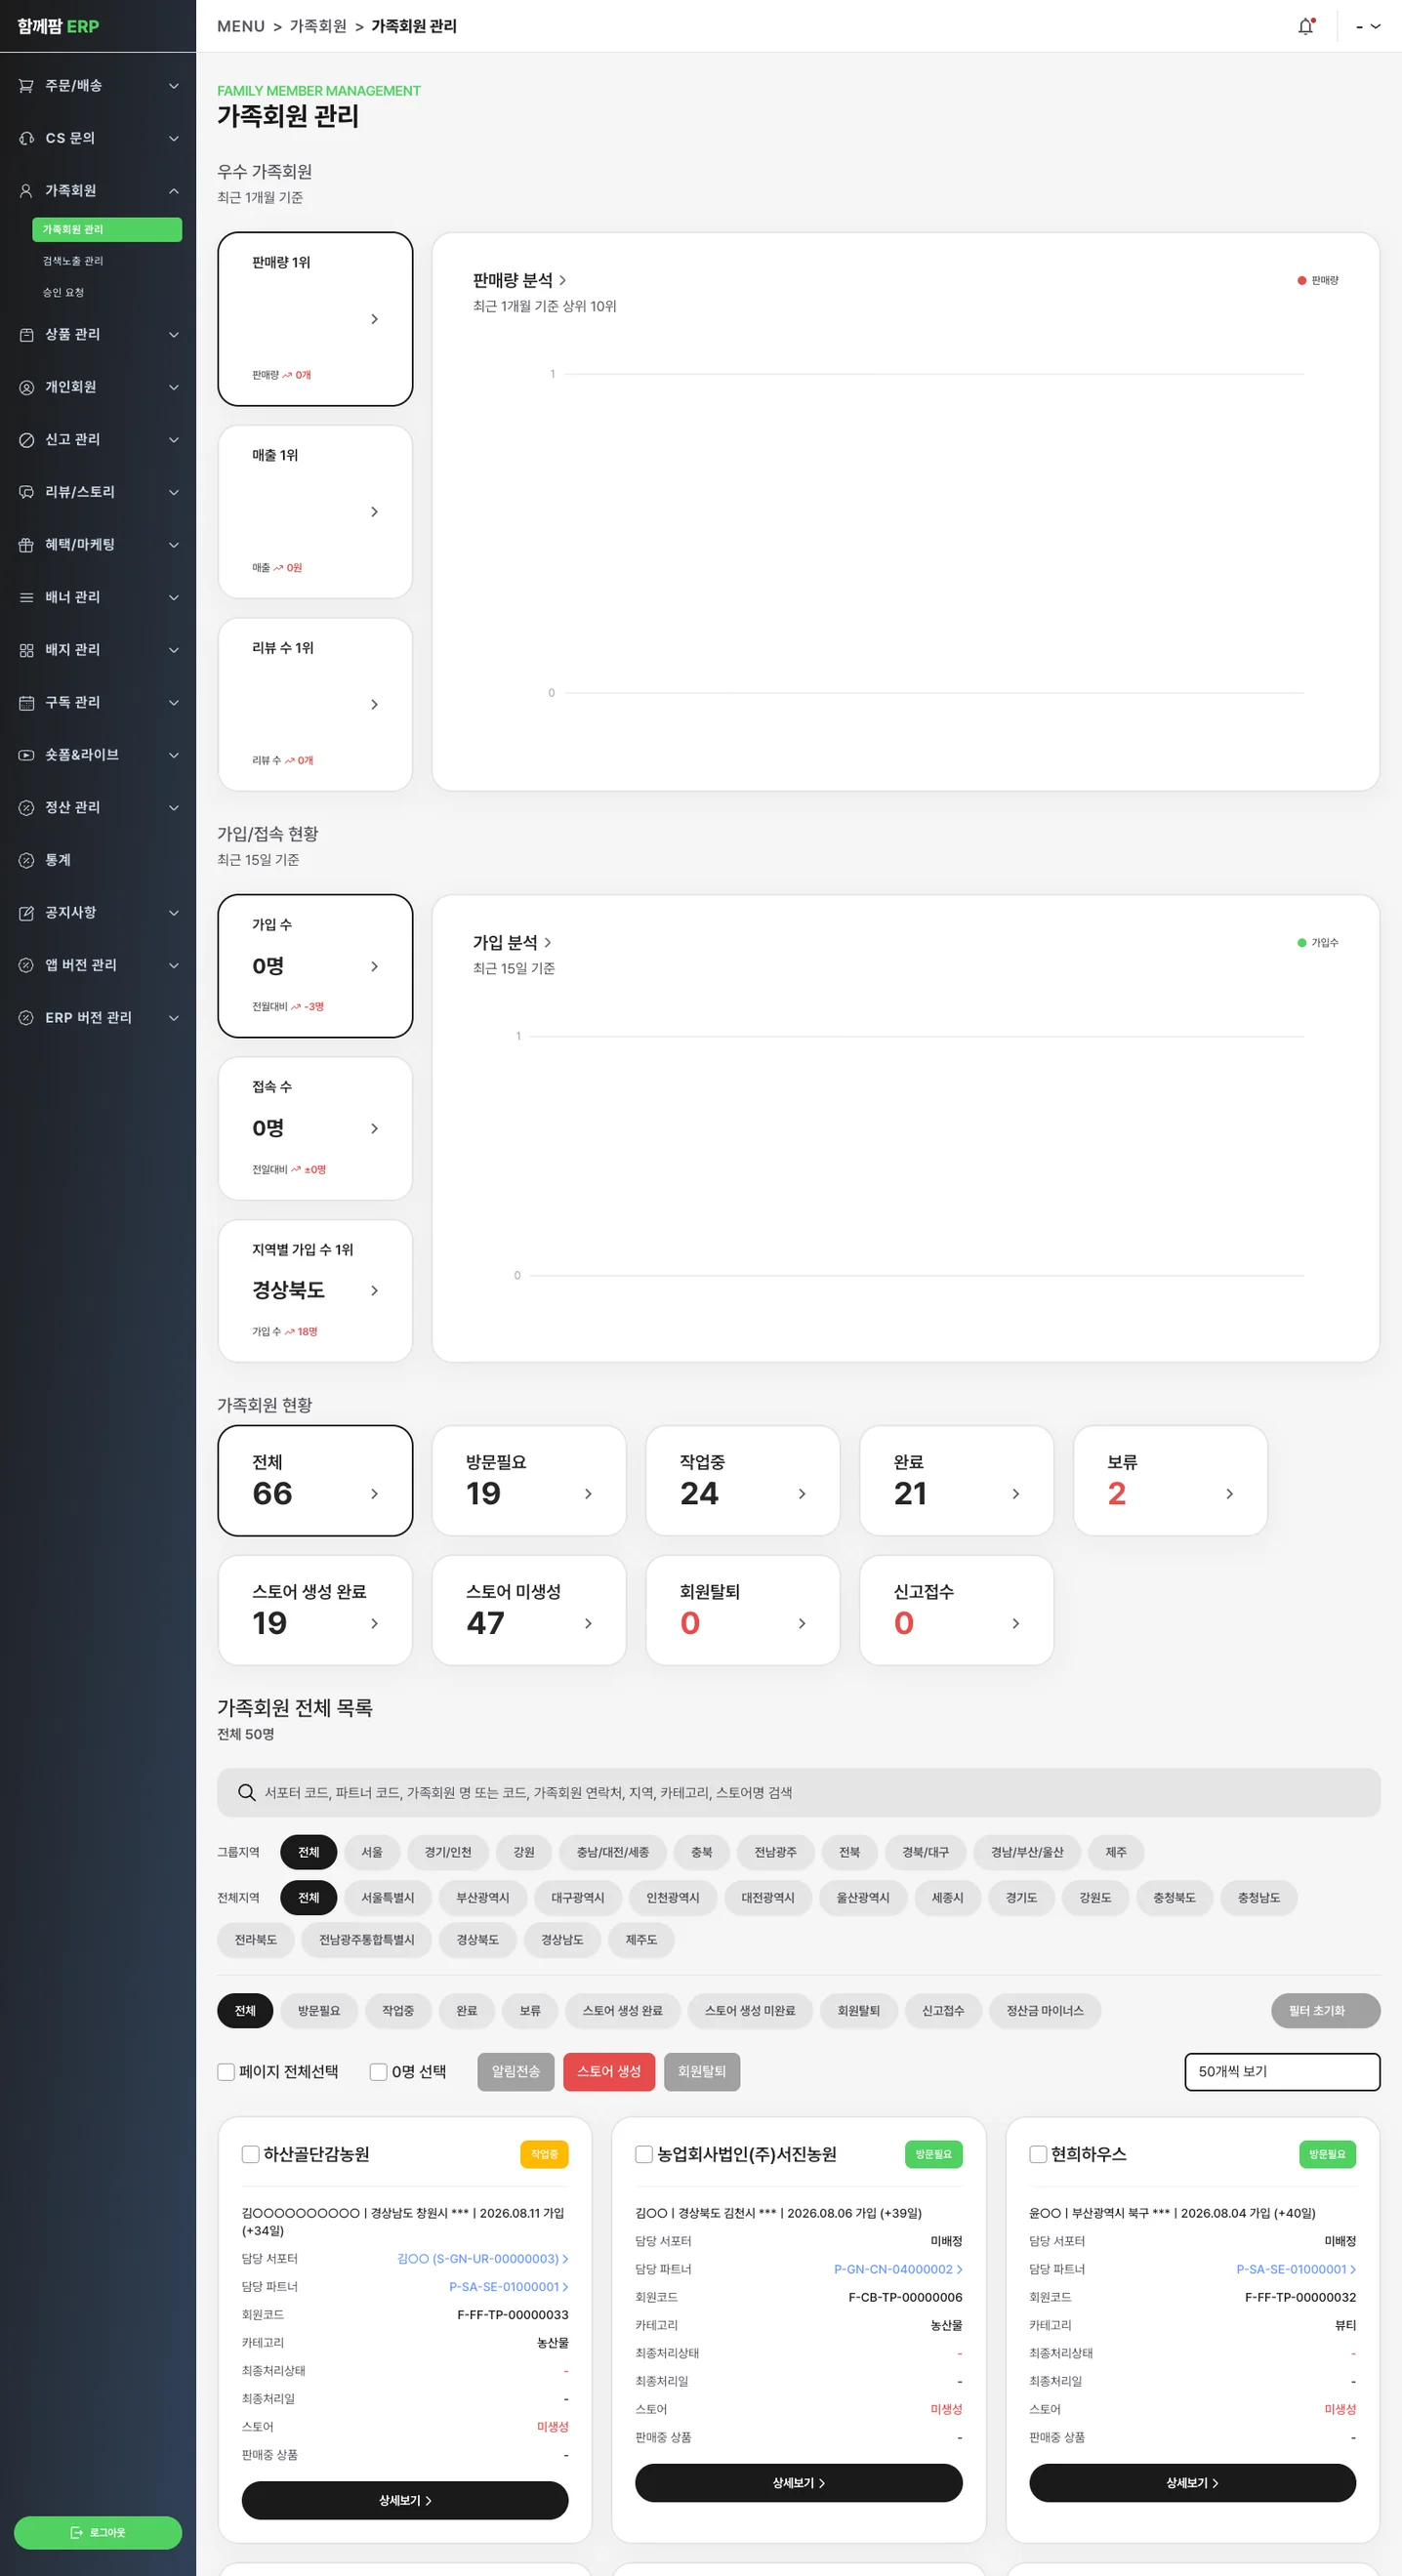Viewport: 1402px width, 2576px height.
Task: Click the 주문/배송 cart icon
Action: pos(26,86)
